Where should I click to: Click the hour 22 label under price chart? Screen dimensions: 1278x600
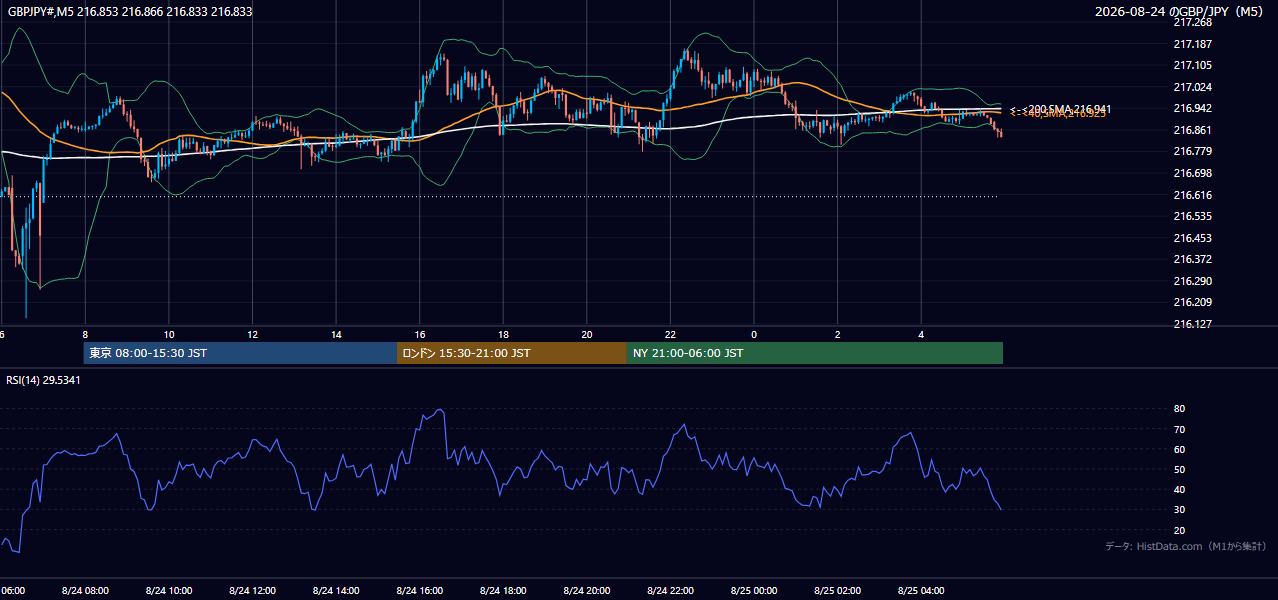click(670, 334)
